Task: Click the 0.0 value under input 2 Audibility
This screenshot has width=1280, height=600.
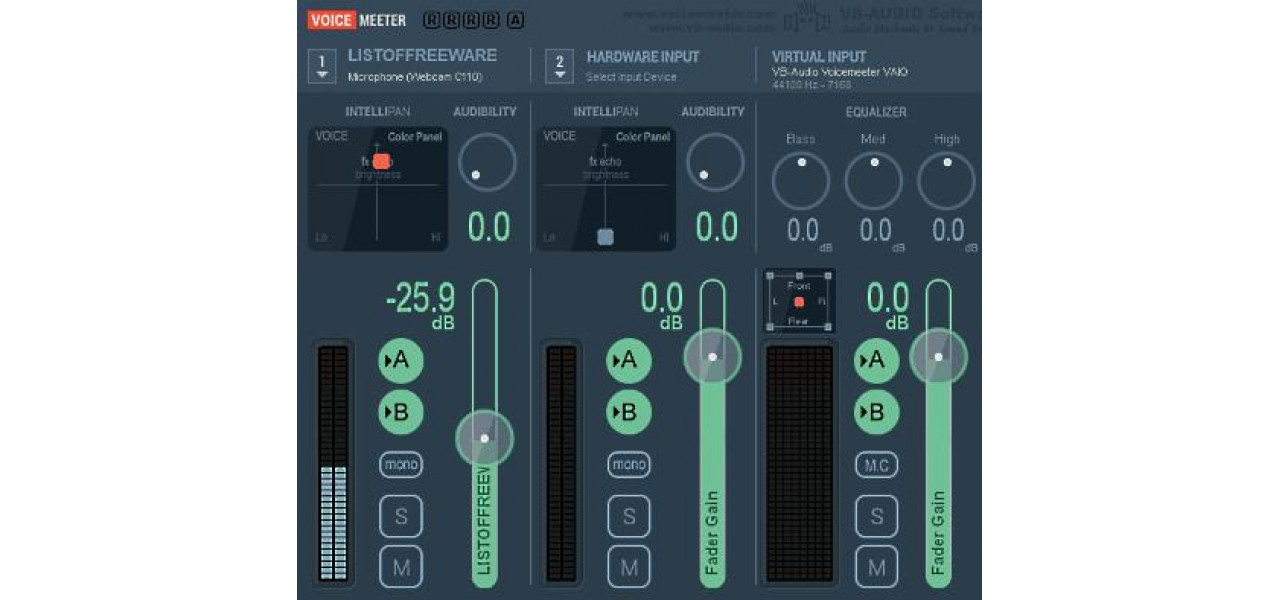Action: click(717, 228)
